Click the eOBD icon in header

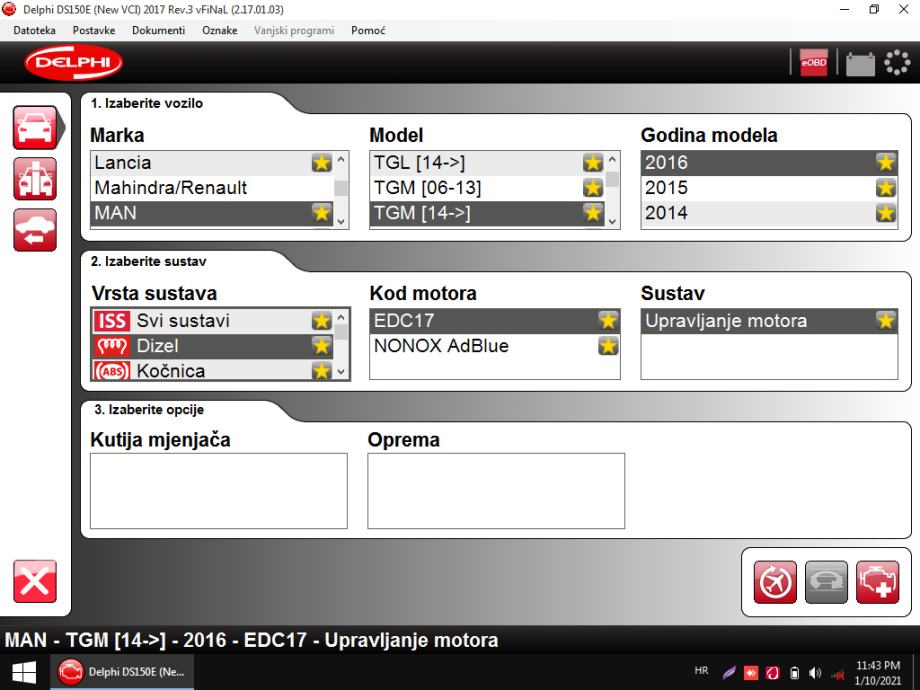tap(814, 62)
